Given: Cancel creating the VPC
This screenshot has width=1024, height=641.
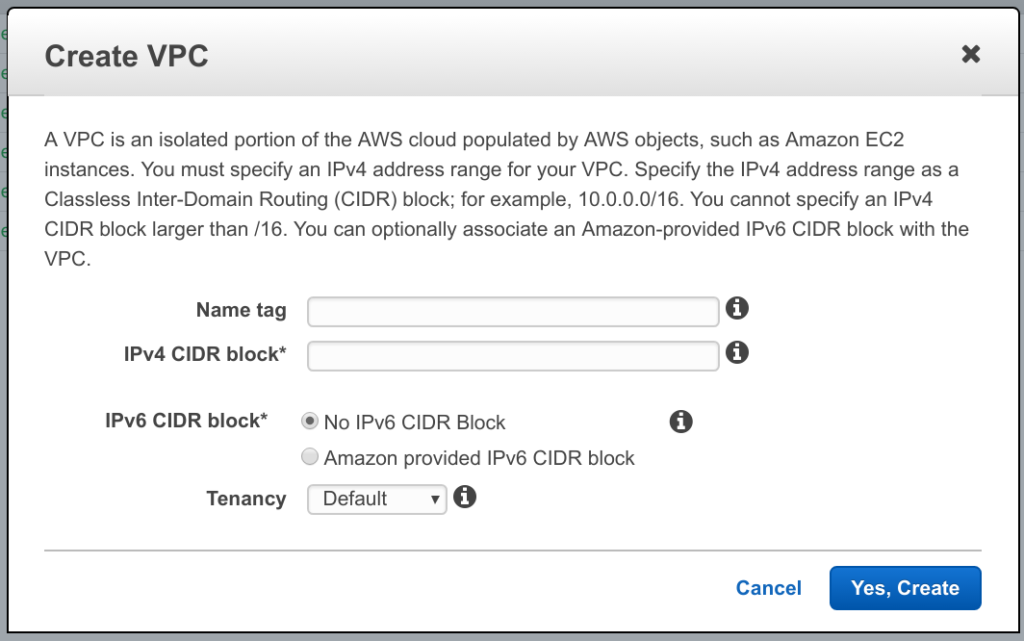Looking at the screenshot, I should (x=768, y=588).
